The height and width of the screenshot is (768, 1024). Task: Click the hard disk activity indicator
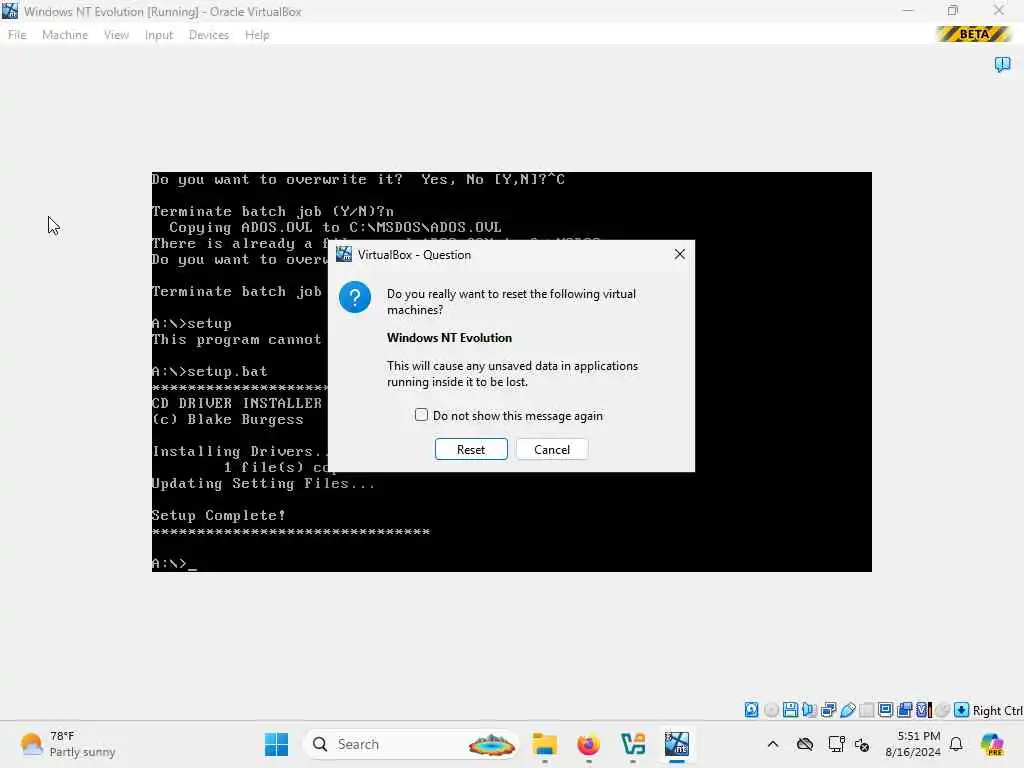point(752,710)
